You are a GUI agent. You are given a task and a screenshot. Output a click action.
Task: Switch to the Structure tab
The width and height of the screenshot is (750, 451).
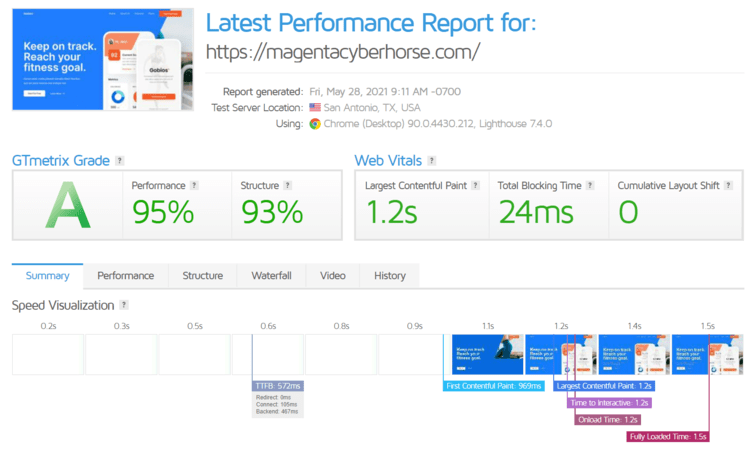coord(203,276)
